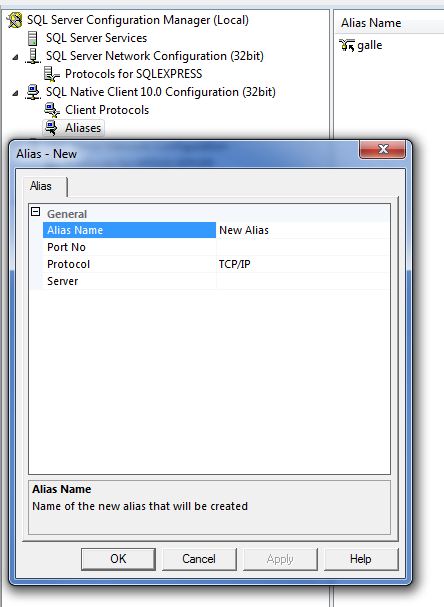Click the SQL Native Client 10.0 Configuration icon
Screen dimensions: 444x607
pyautogui.click(x=33, y=92)
